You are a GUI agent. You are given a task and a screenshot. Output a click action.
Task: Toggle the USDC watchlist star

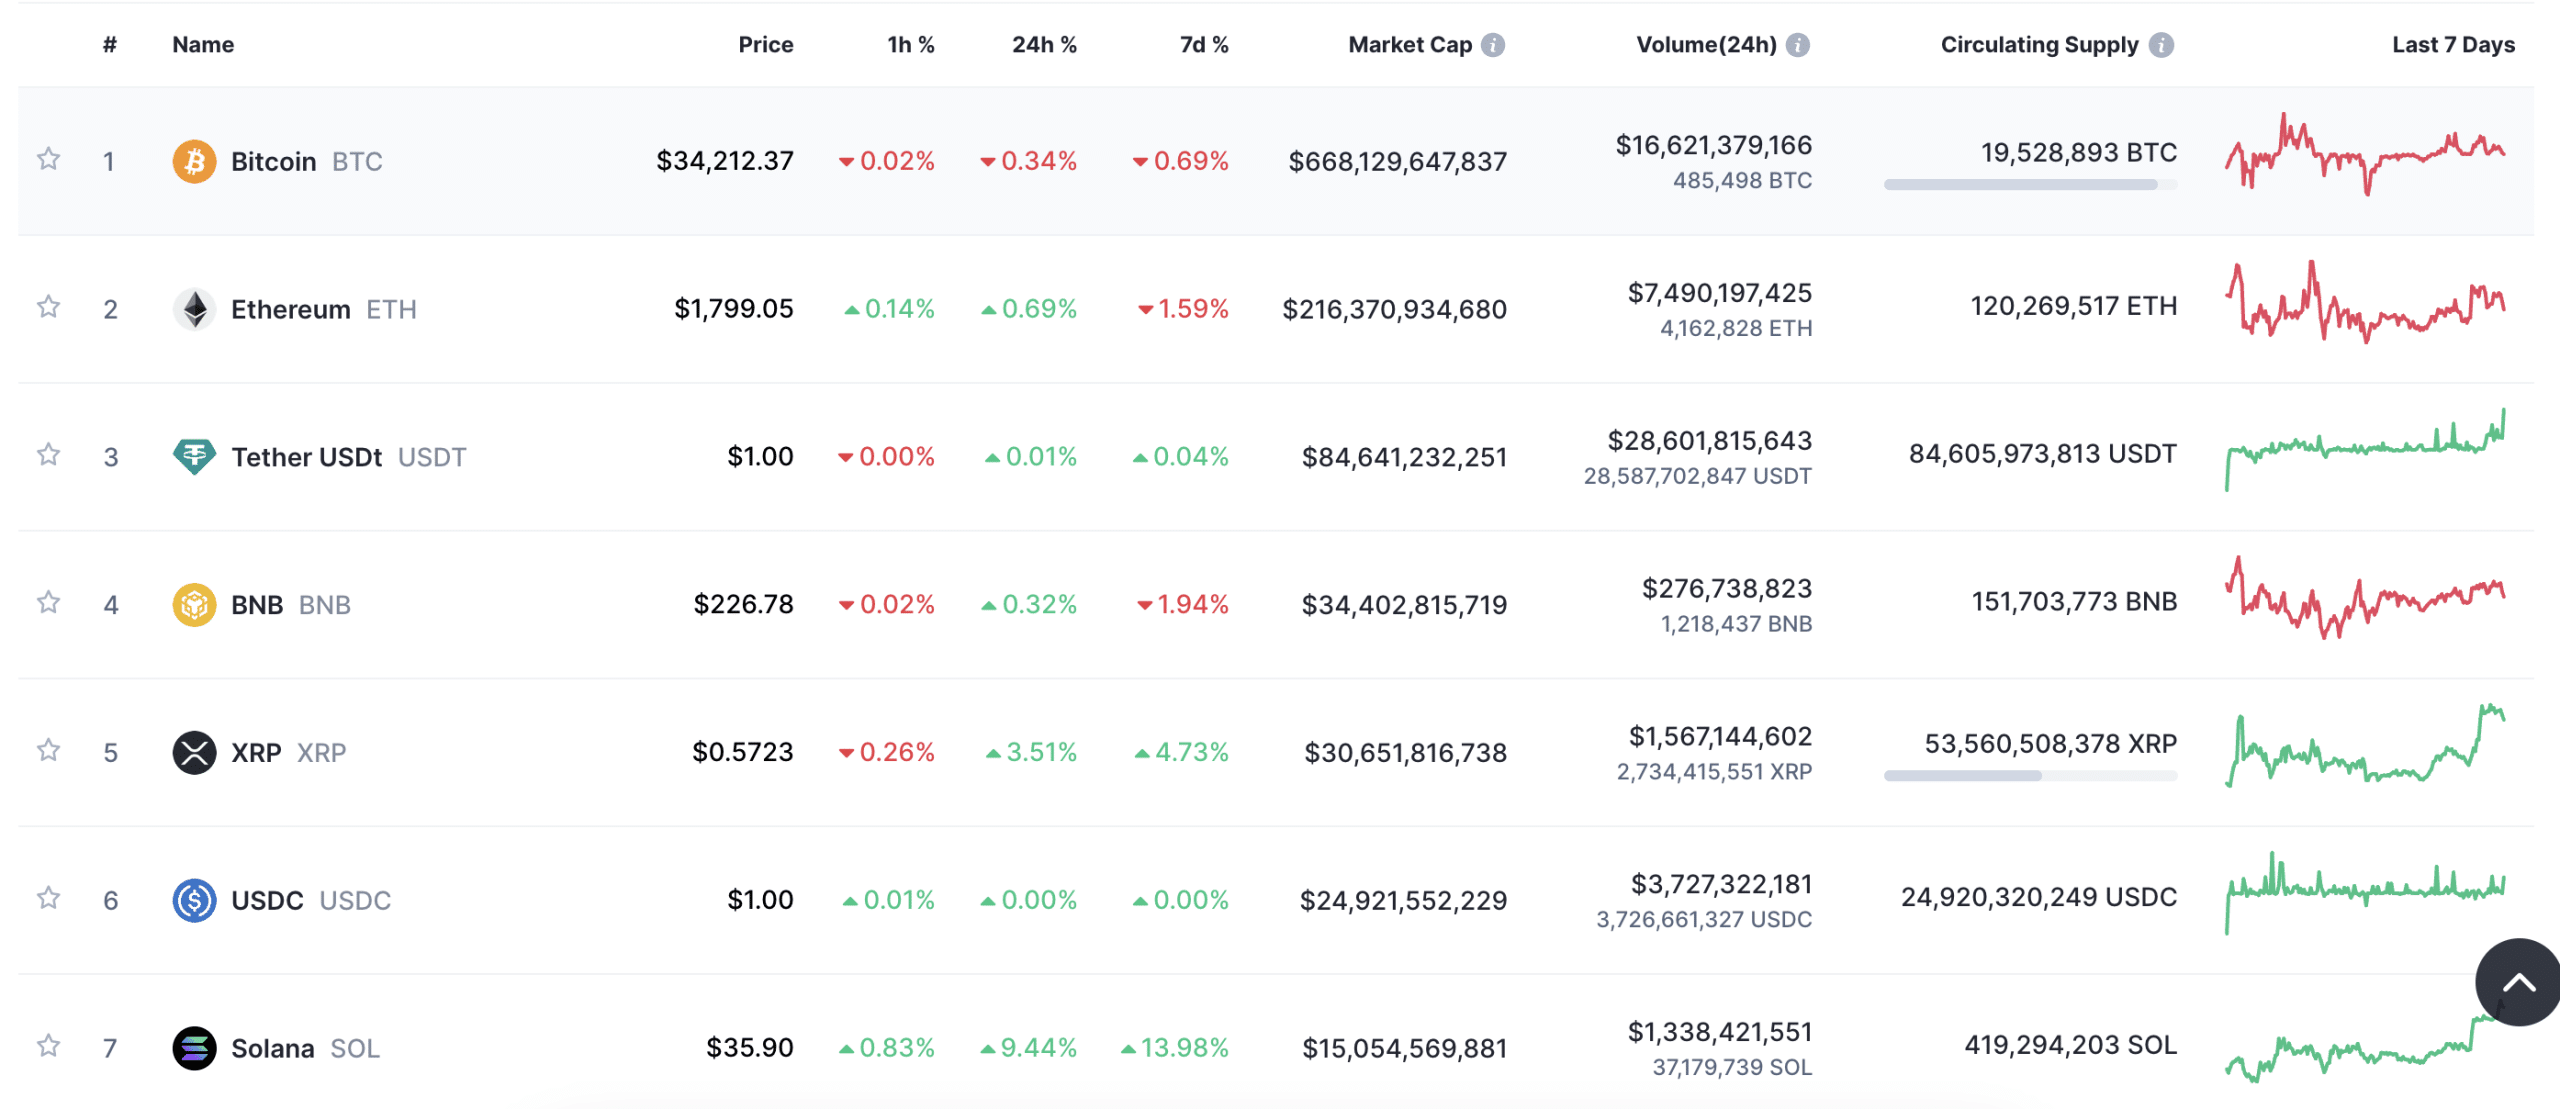pyautogui.click(x=48, y=899)
